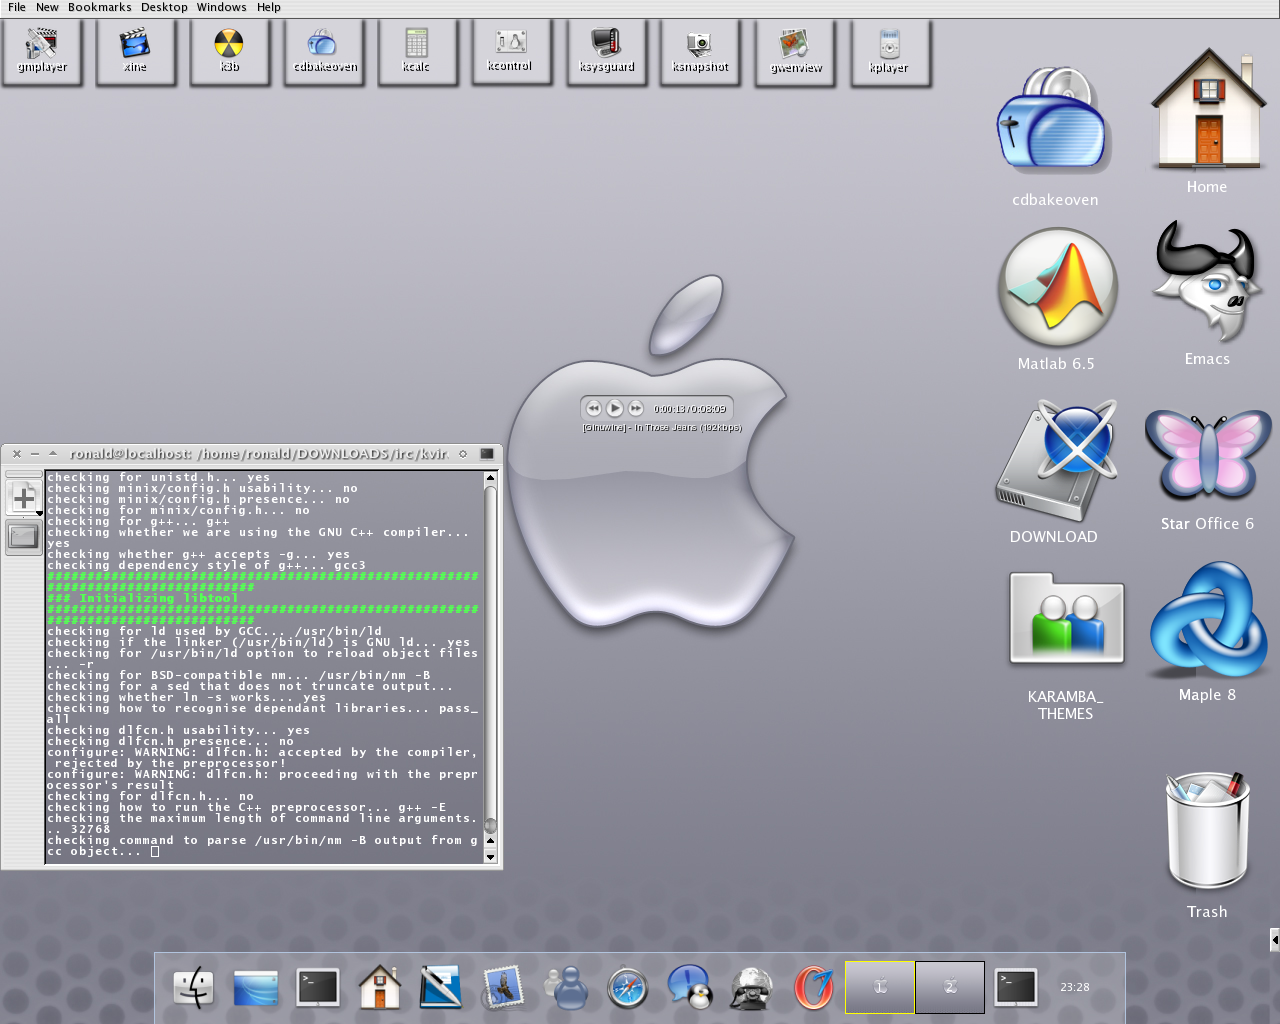
Task: Click line "checking whether ln -s works... yes"
Action: [187, 697]
